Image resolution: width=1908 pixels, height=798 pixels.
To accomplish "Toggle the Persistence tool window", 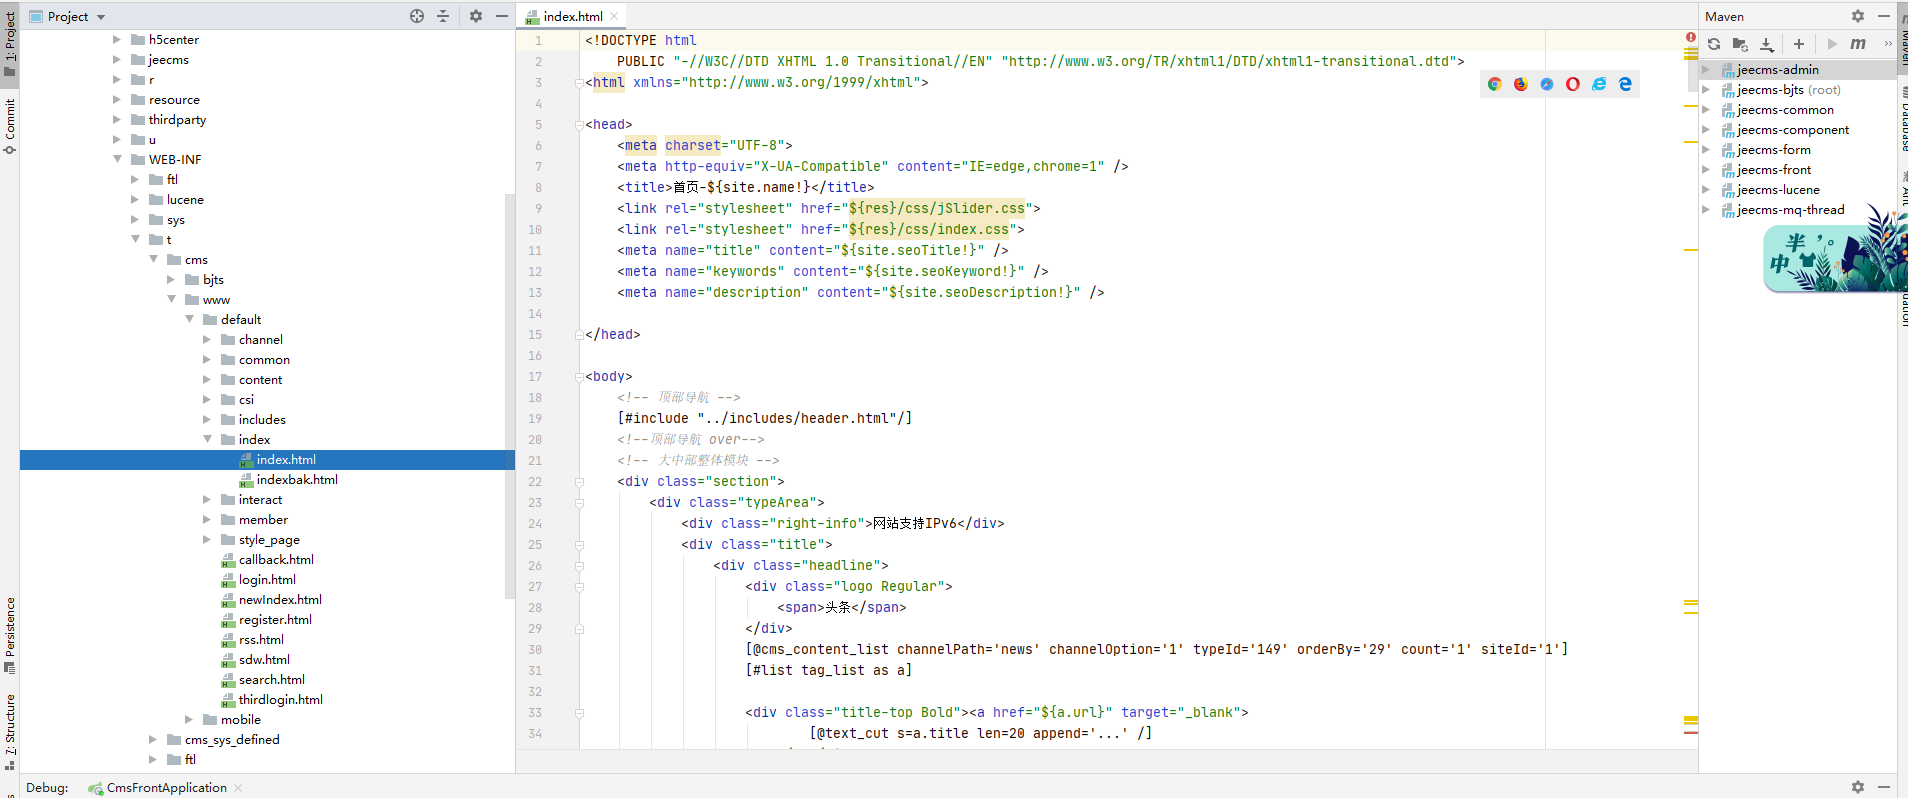I will [10, 635].
